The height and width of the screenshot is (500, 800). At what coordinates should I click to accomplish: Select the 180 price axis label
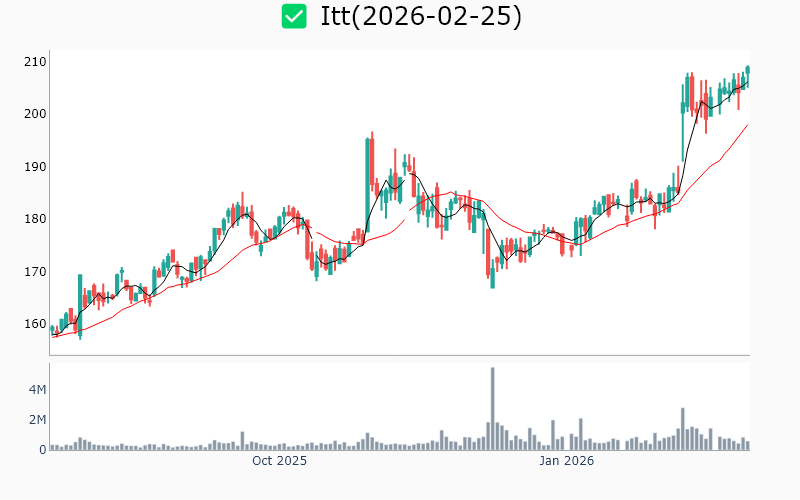(36, 219)
